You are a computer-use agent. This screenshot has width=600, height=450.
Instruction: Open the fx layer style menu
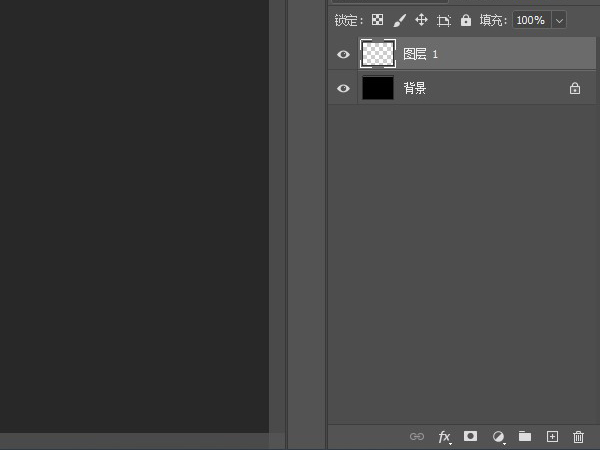(444, 437)
